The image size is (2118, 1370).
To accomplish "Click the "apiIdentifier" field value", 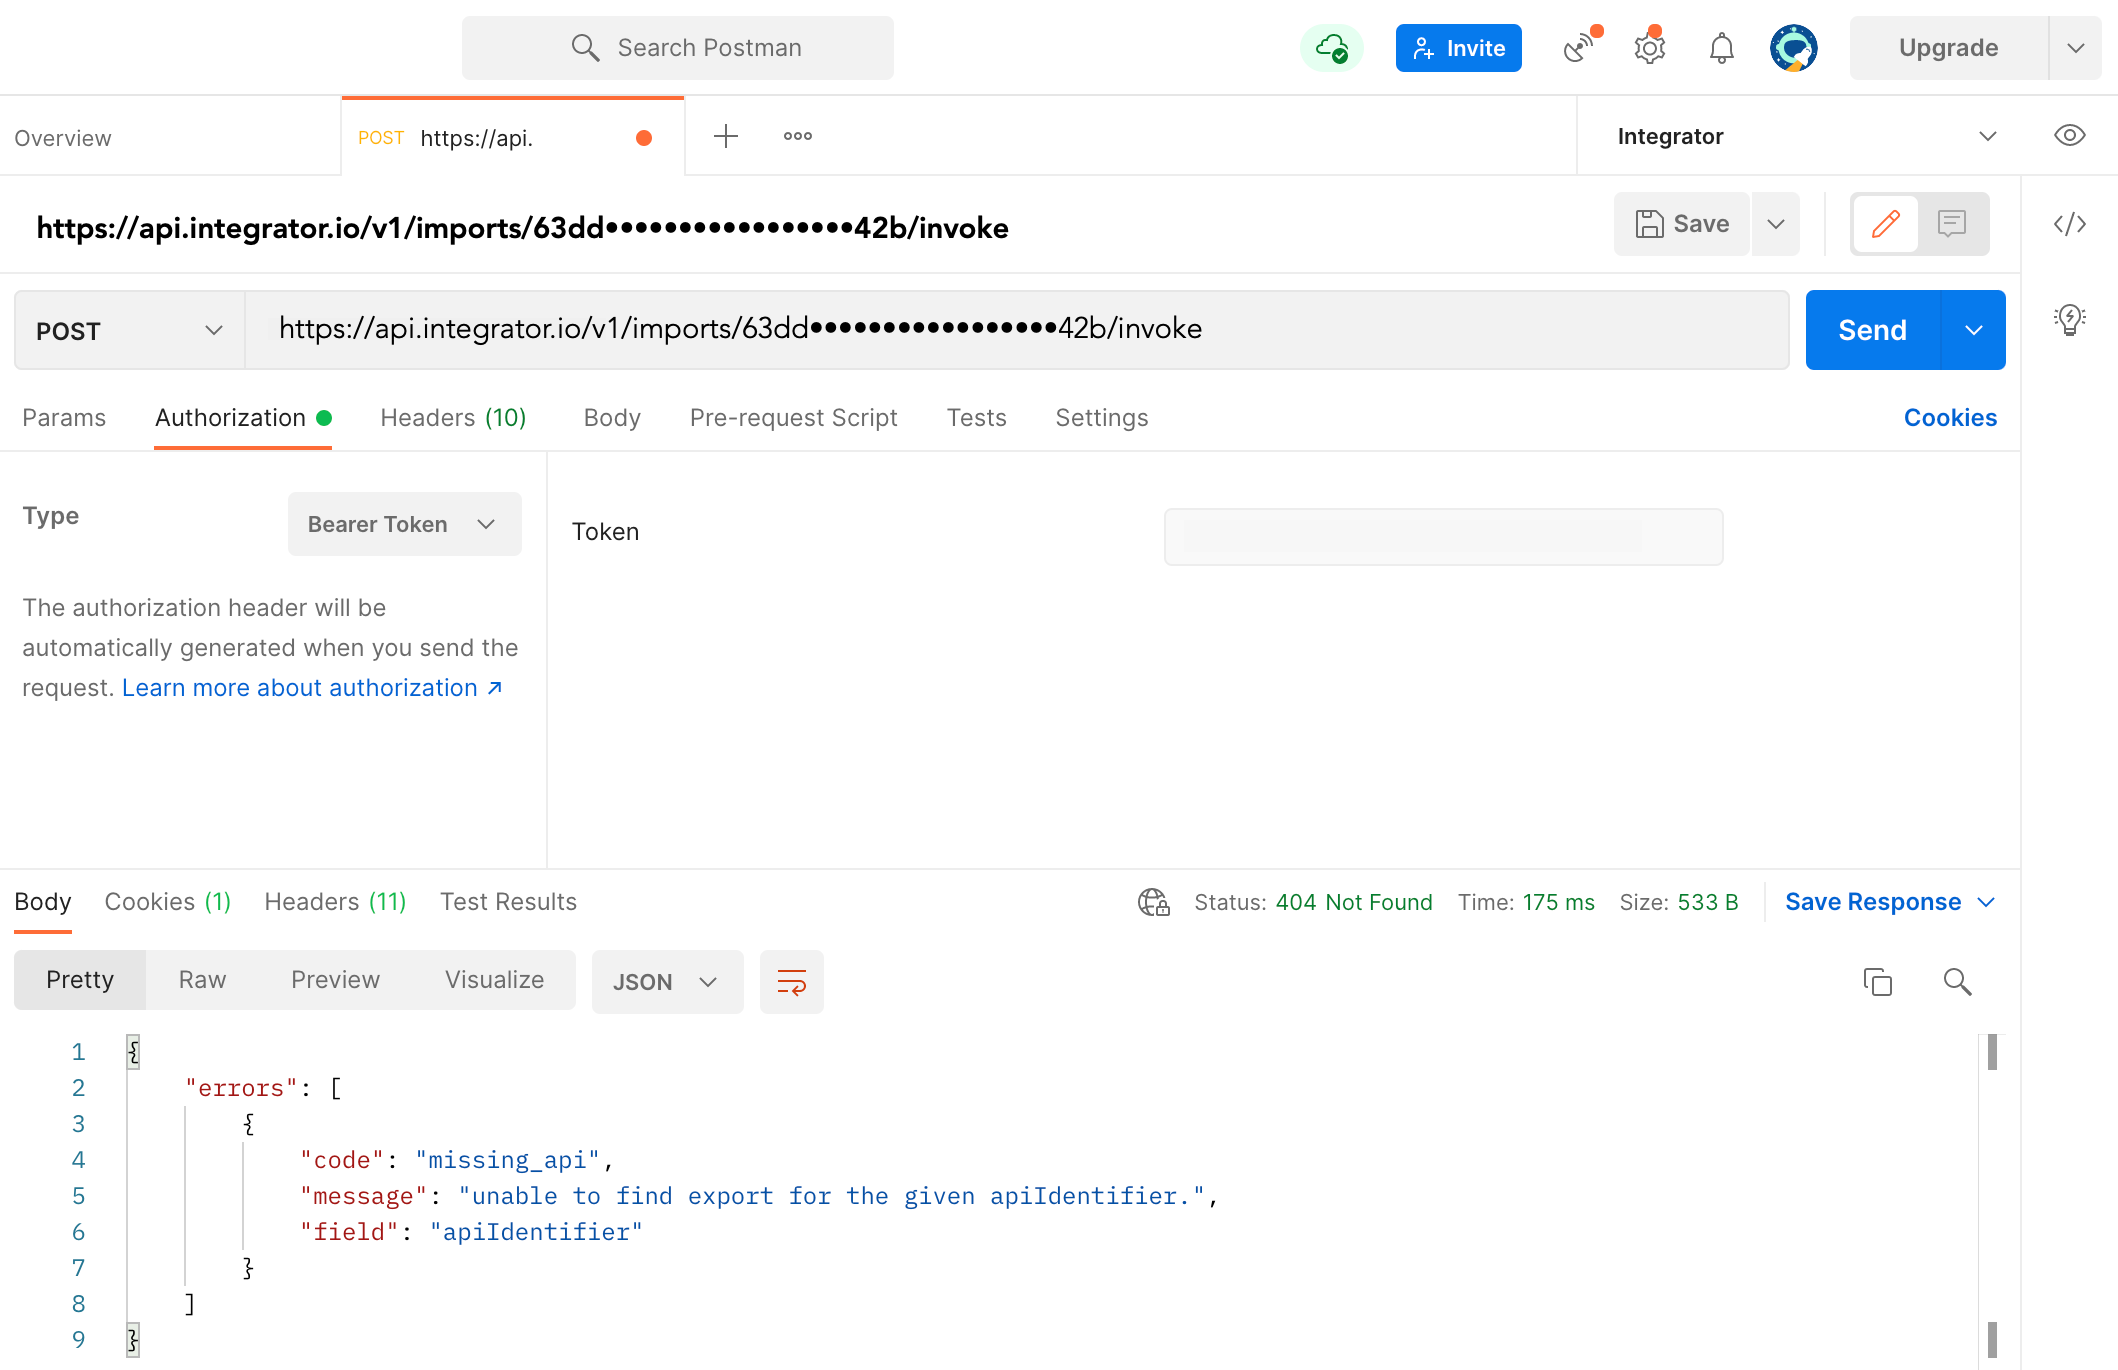I will (536, 1232).
